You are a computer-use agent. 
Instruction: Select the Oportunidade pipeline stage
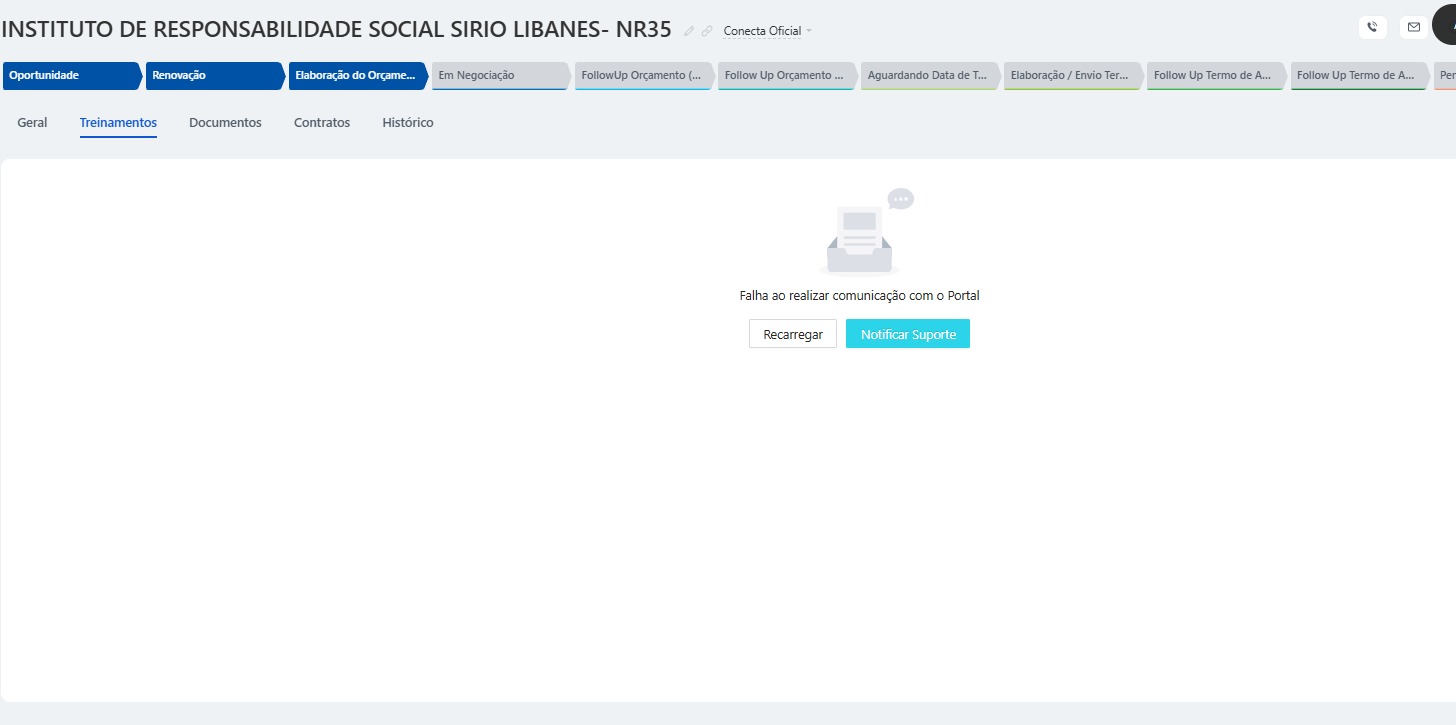pyautogui.click(x=70, y=76)
